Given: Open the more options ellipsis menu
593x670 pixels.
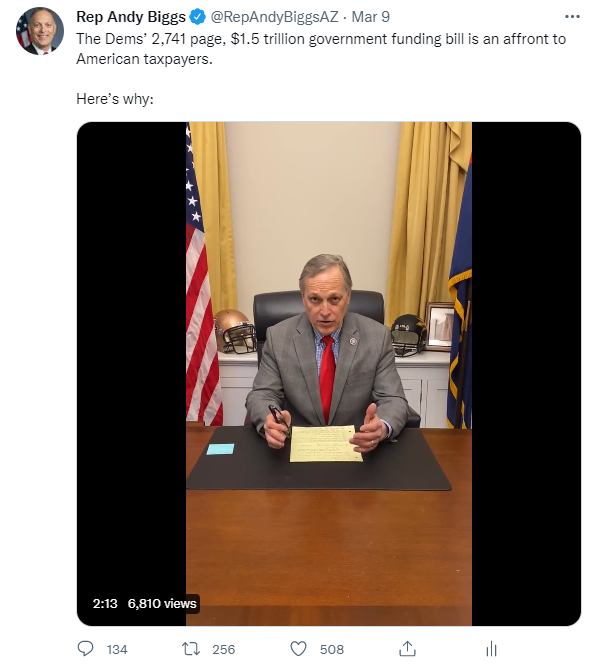Looking at the screenshot, I should coord(572,17).
